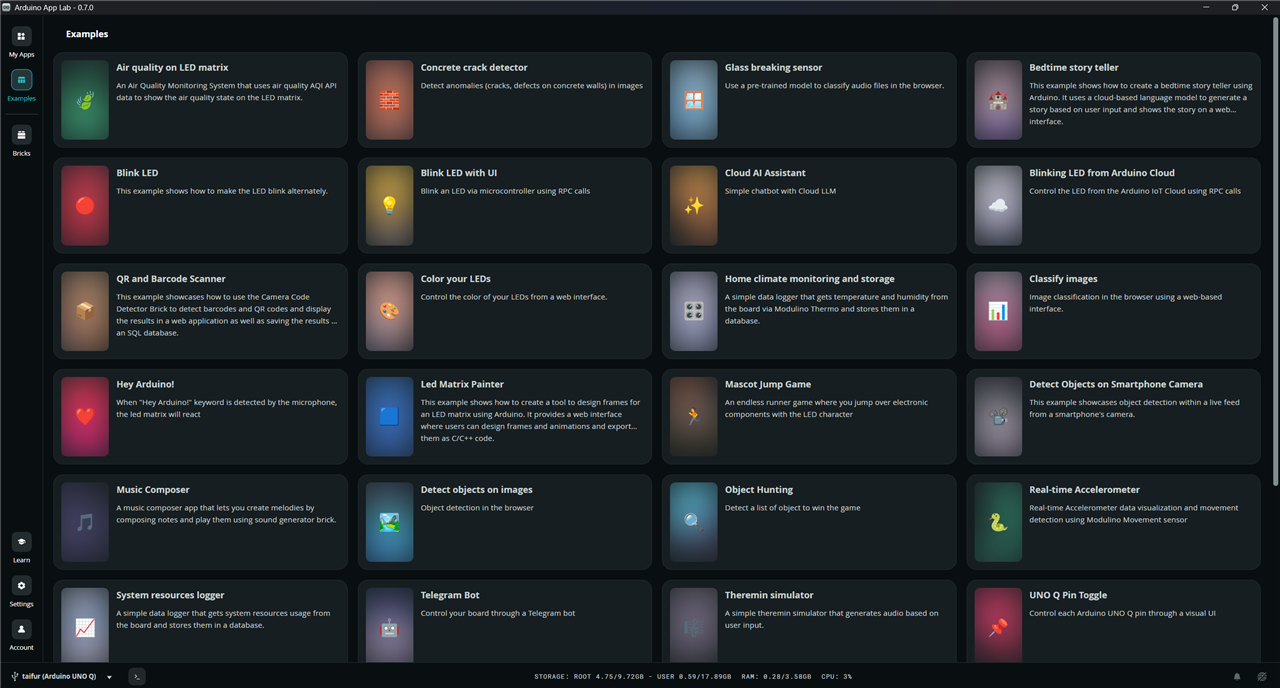Click the Detect objects landscape picture icon
This screenshot has width=1280, height=688.
click(x=389, y=522)
